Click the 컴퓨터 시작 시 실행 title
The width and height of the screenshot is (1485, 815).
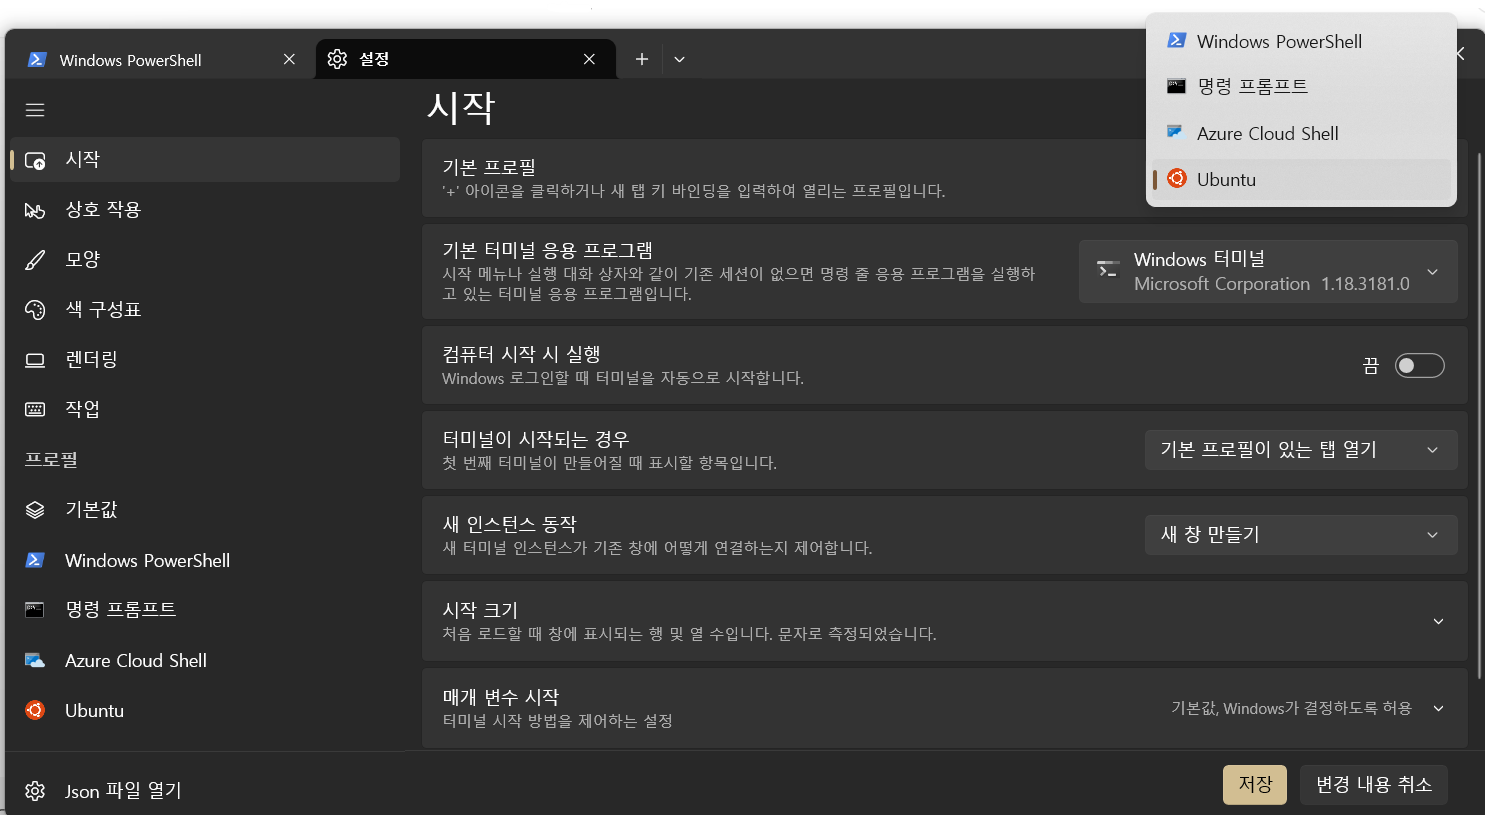pos(521,354)
